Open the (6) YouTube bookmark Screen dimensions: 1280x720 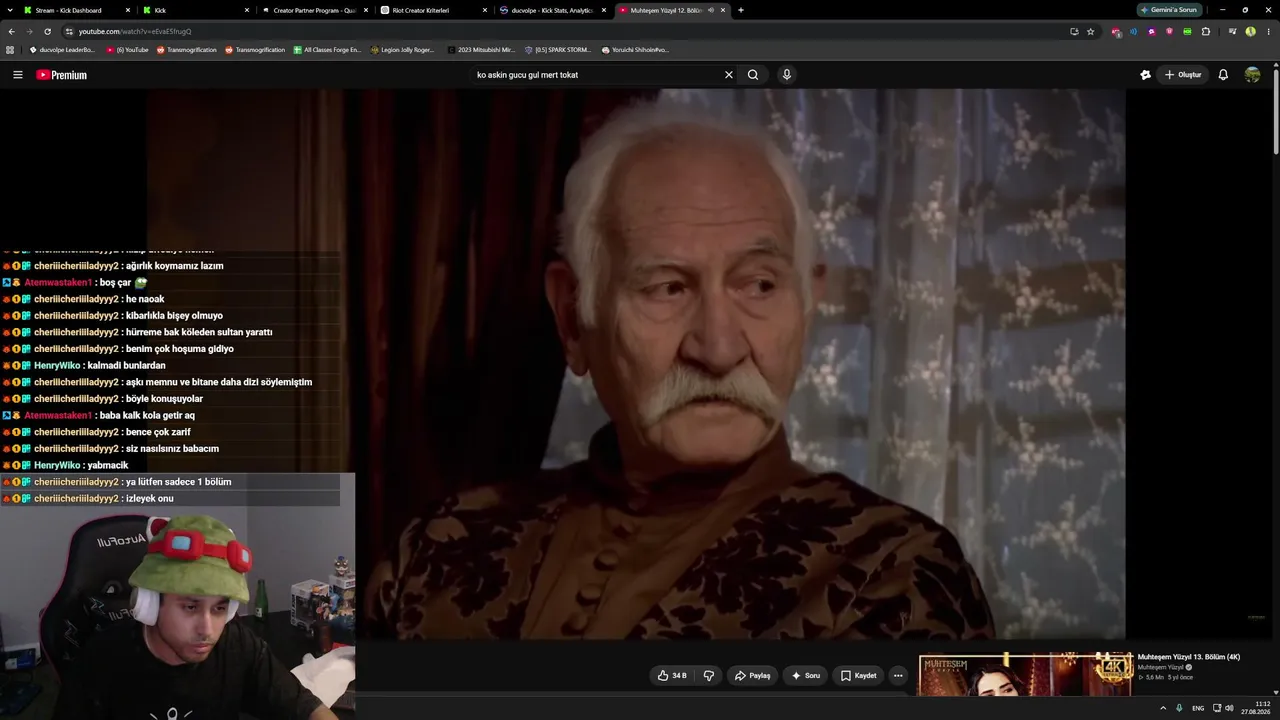[x=128, y=49]
